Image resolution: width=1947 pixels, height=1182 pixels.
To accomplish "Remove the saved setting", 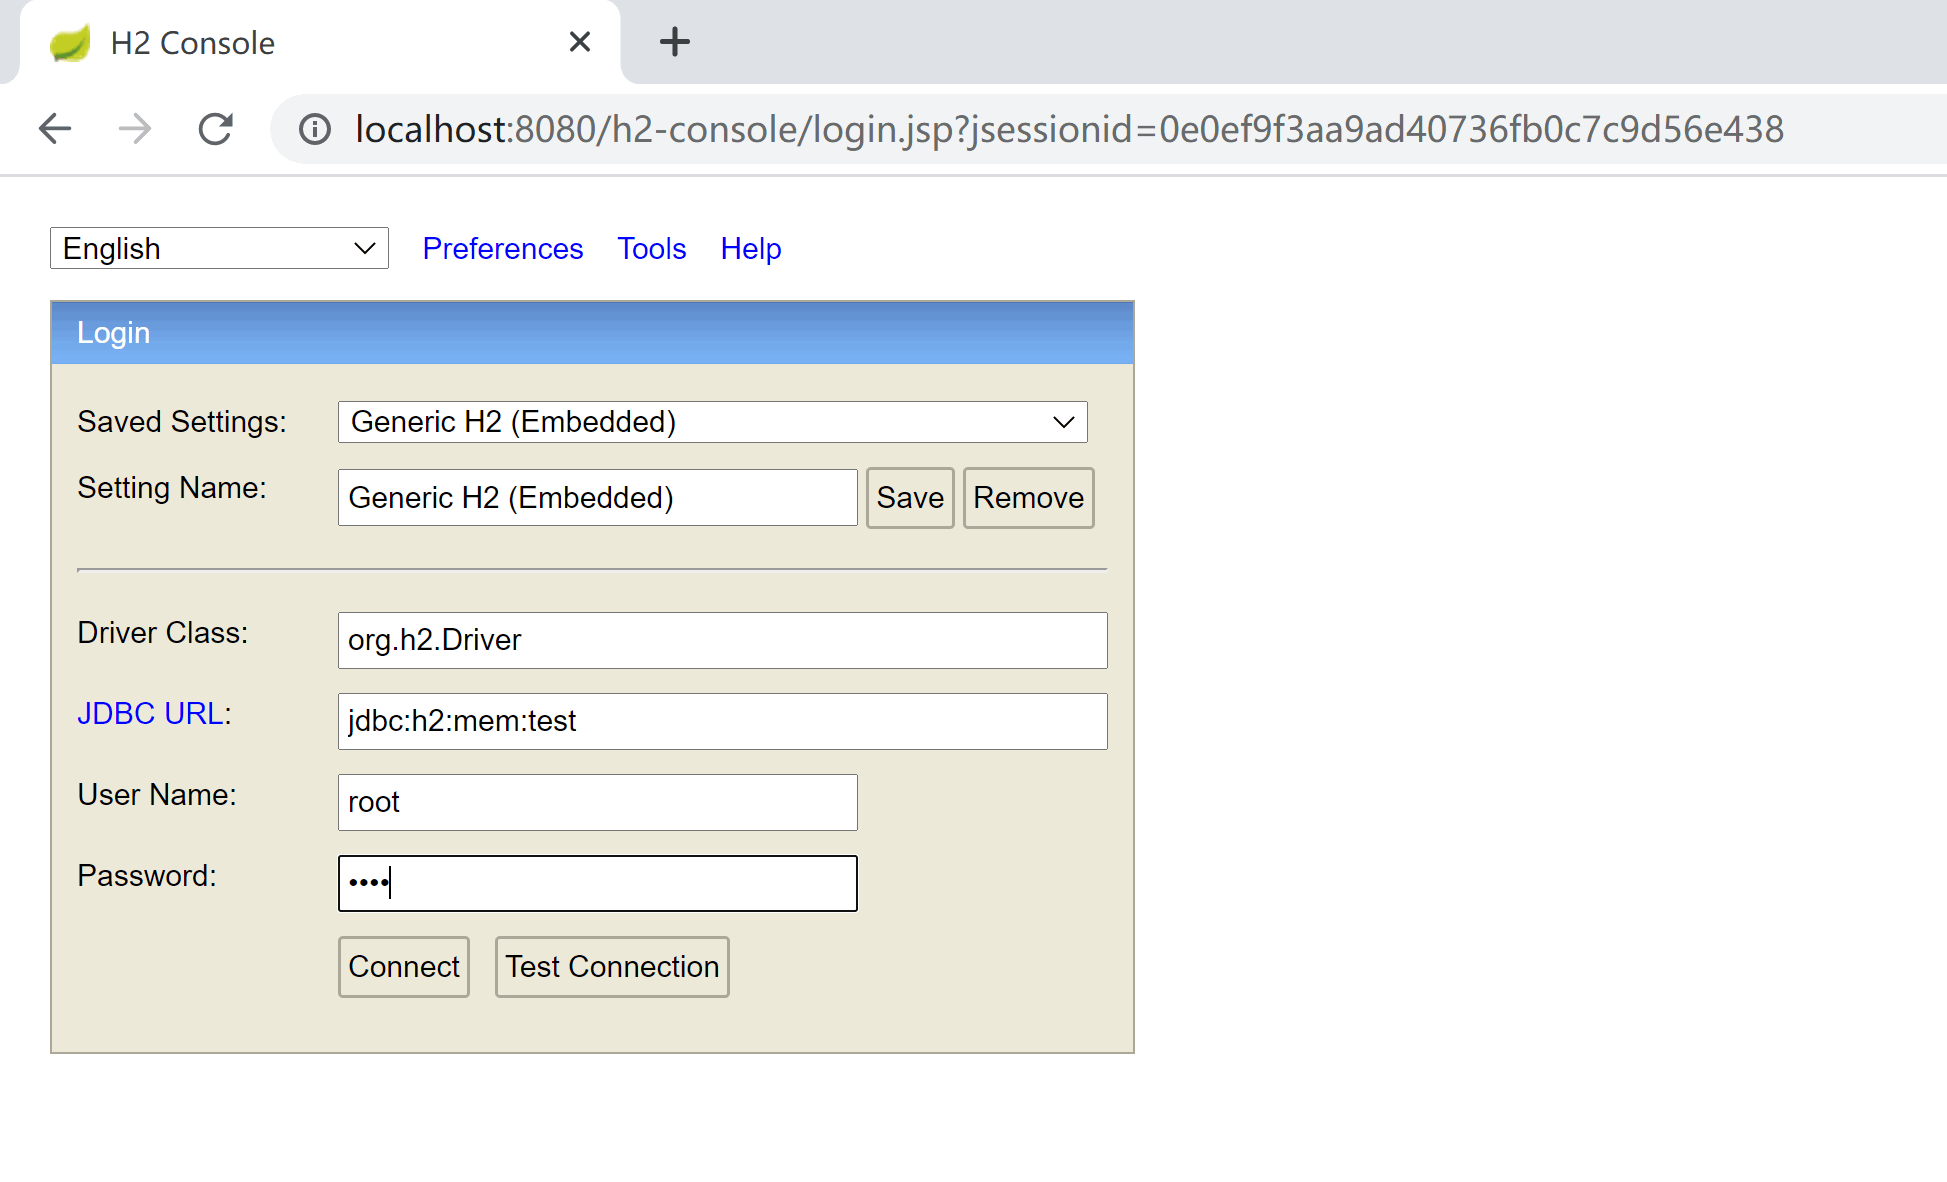I will tap(1028, 497).
